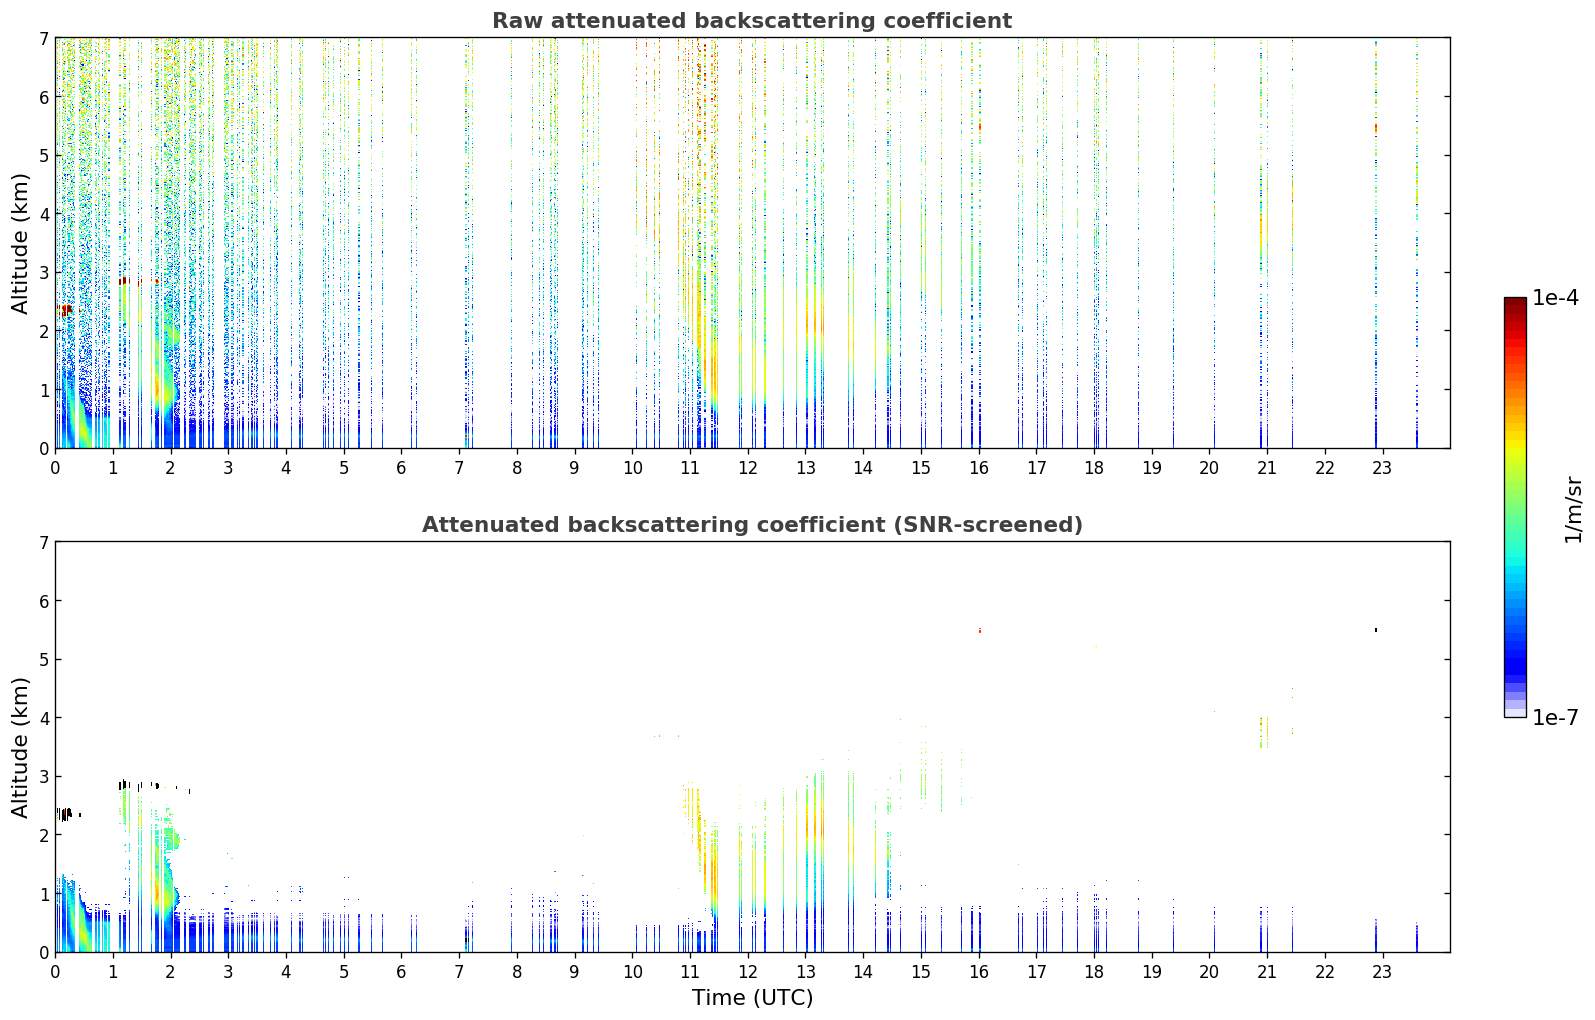Click the hour 12 tick on the top plot

click(x=748, y=467)
